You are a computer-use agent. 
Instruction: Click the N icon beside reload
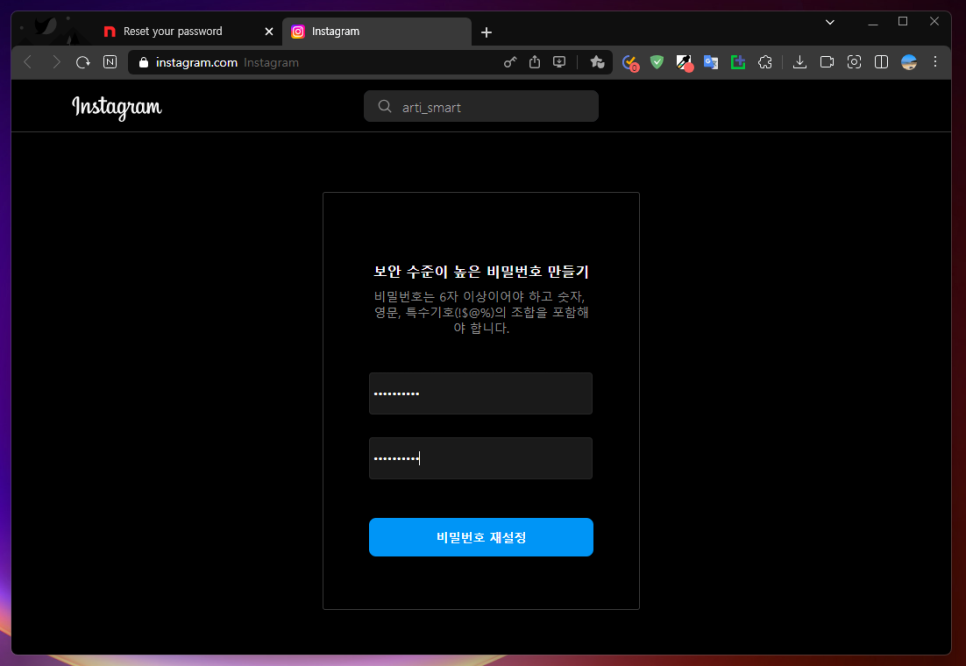(110, 62)
